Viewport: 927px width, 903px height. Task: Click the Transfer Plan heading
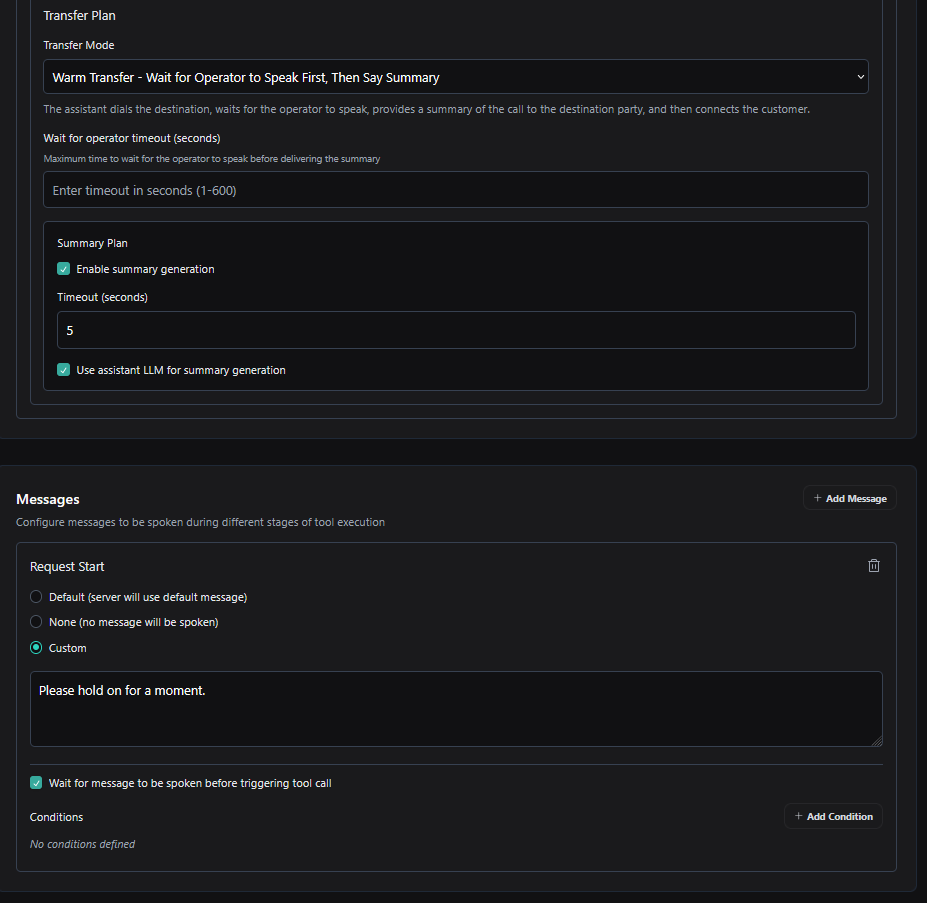80,16
